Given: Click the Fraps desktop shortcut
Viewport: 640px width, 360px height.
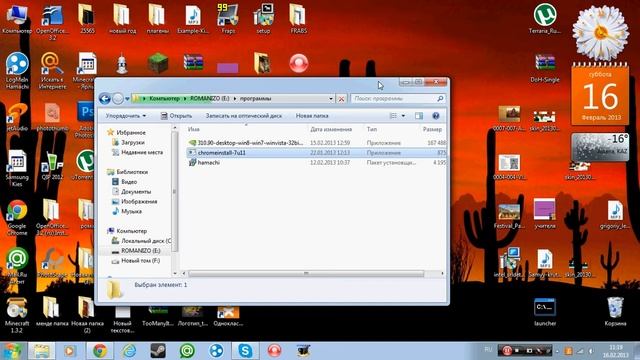Looking at the screenshot, I should 228,19.
